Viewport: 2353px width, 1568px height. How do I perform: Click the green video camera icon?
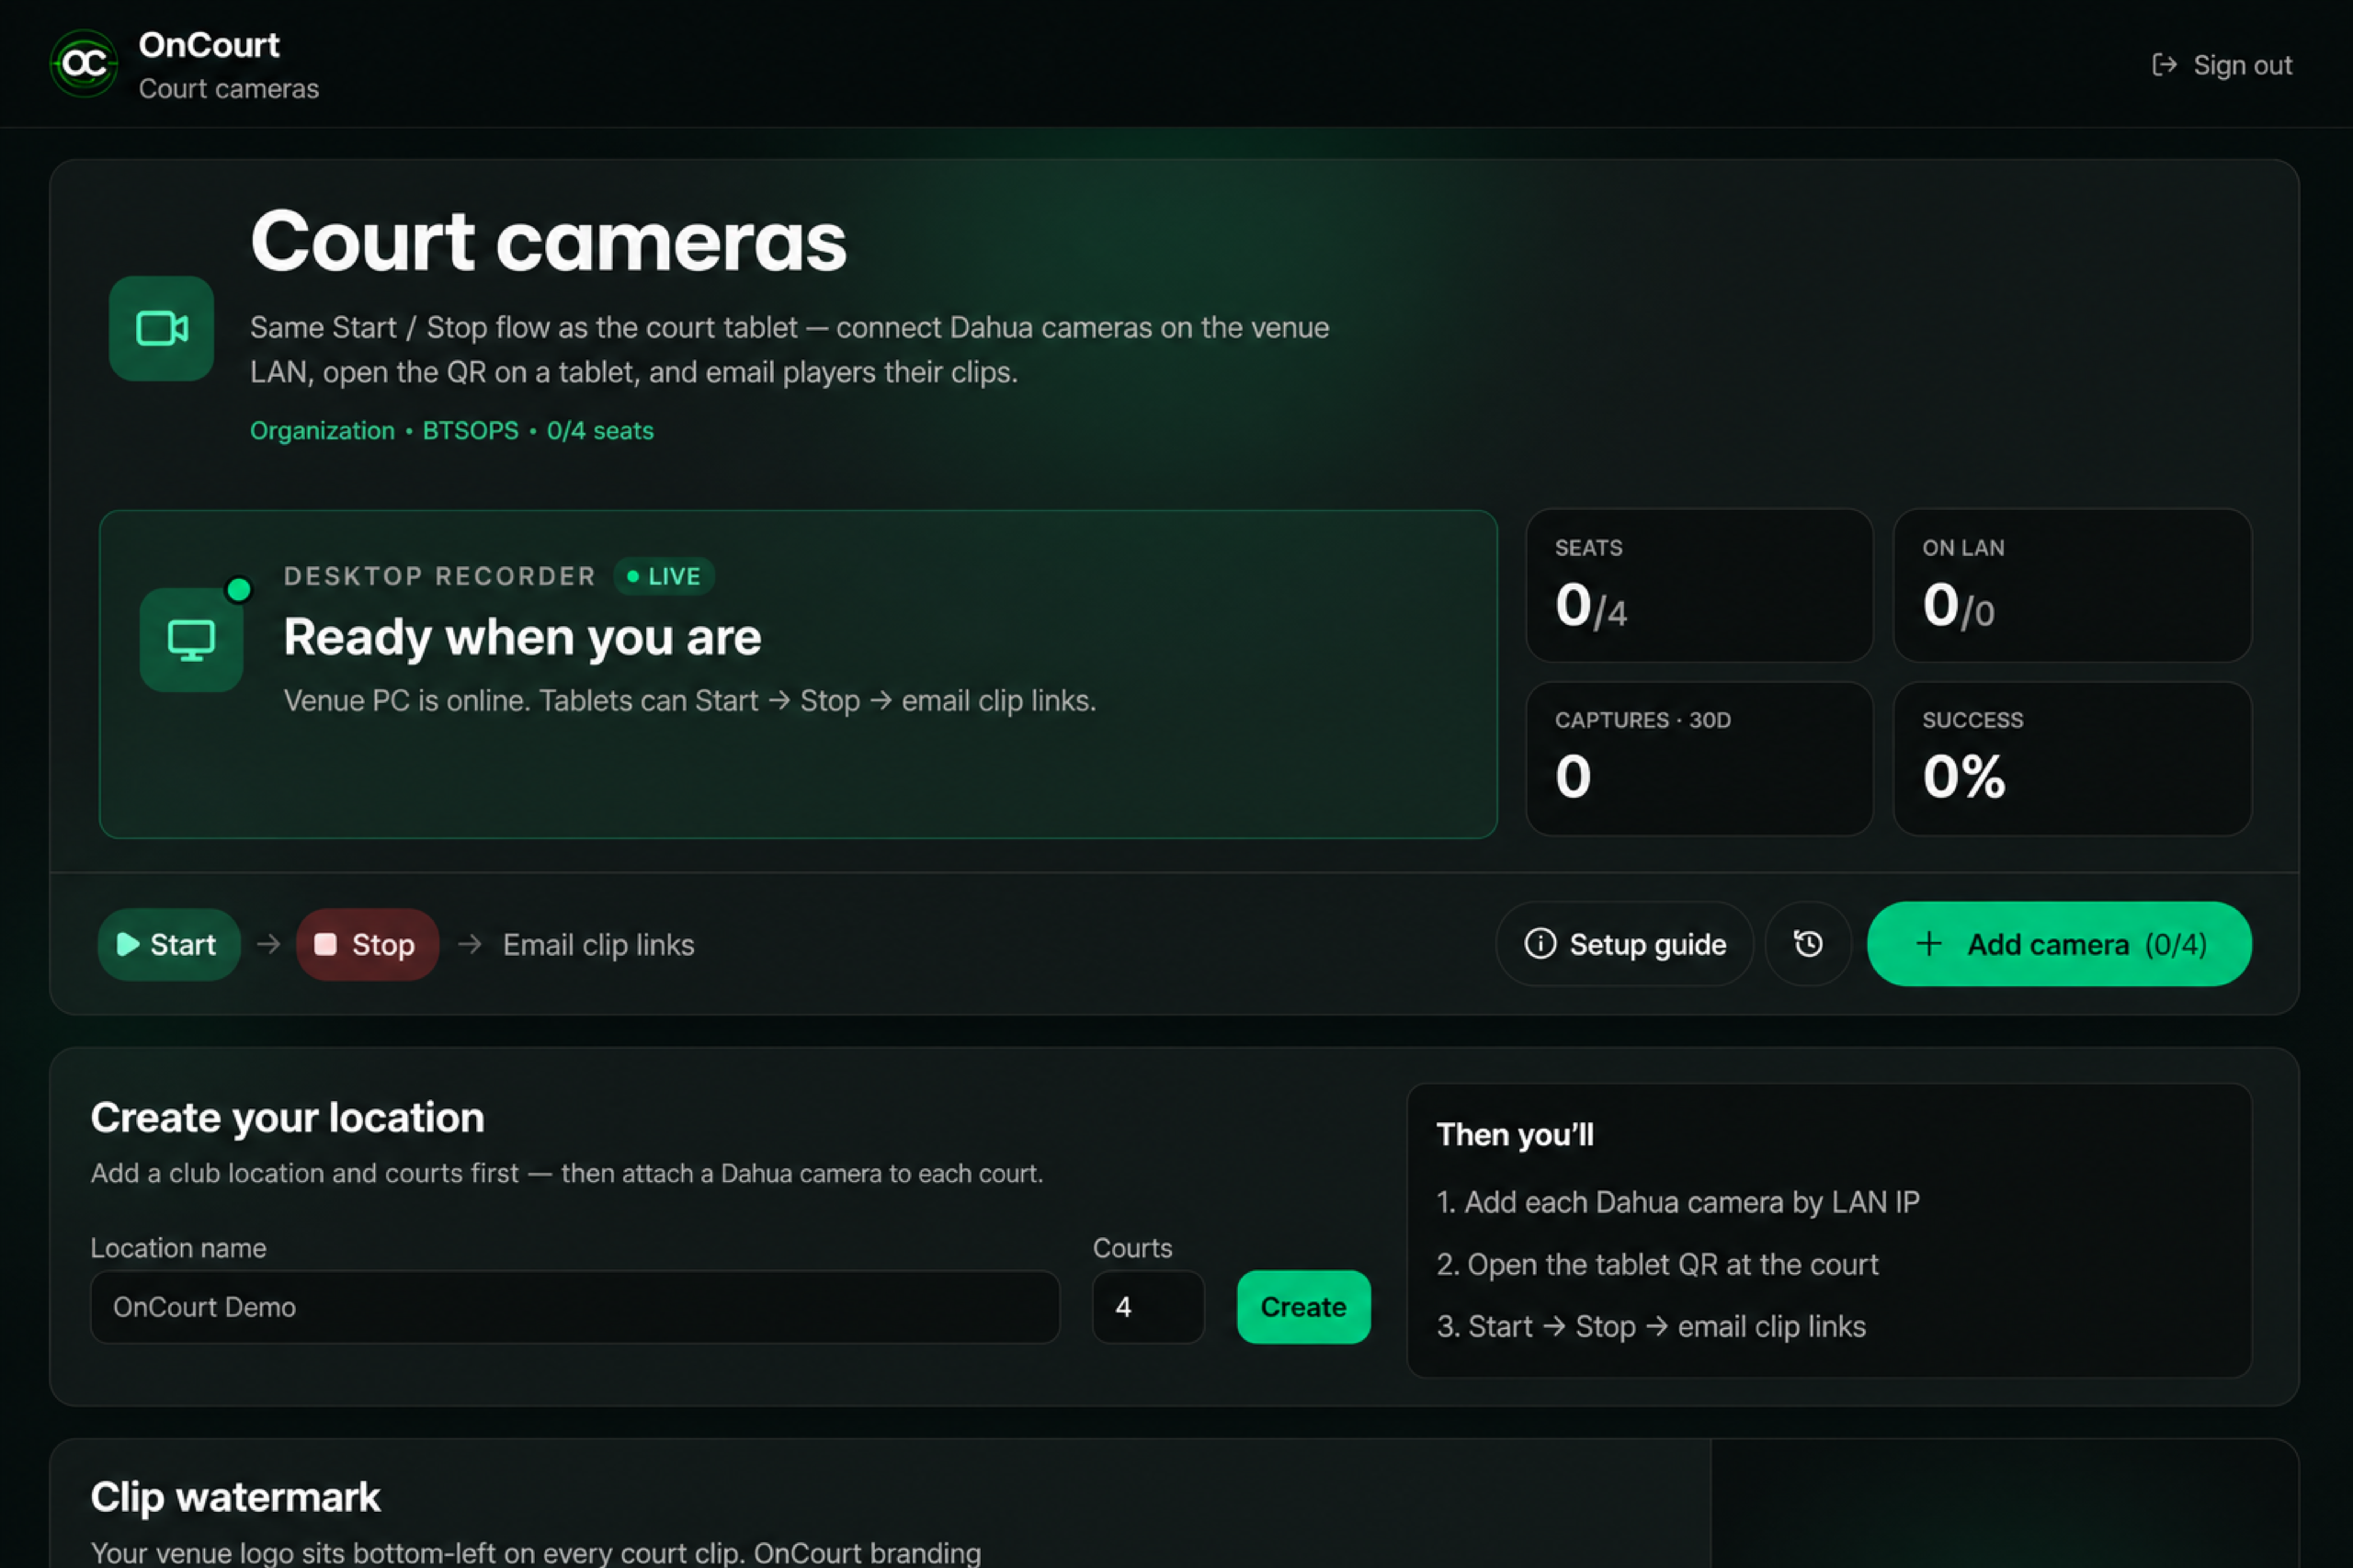coord(161,328)
